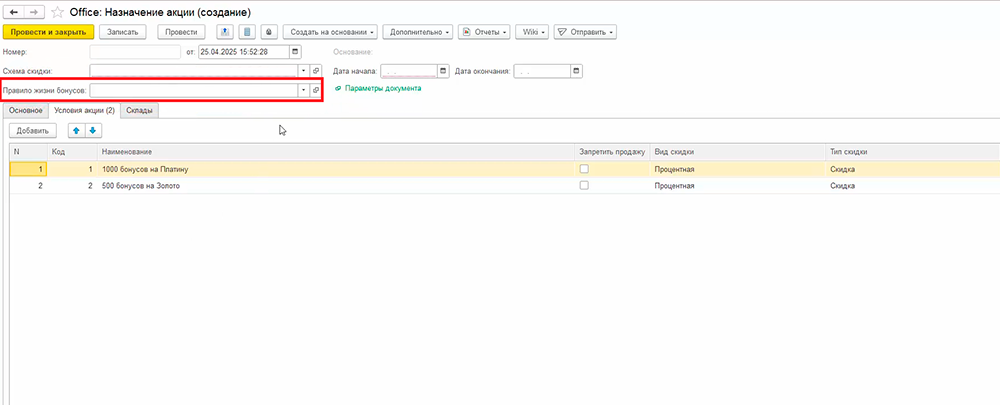Add form to favorites with star icon

coord(57,11)
